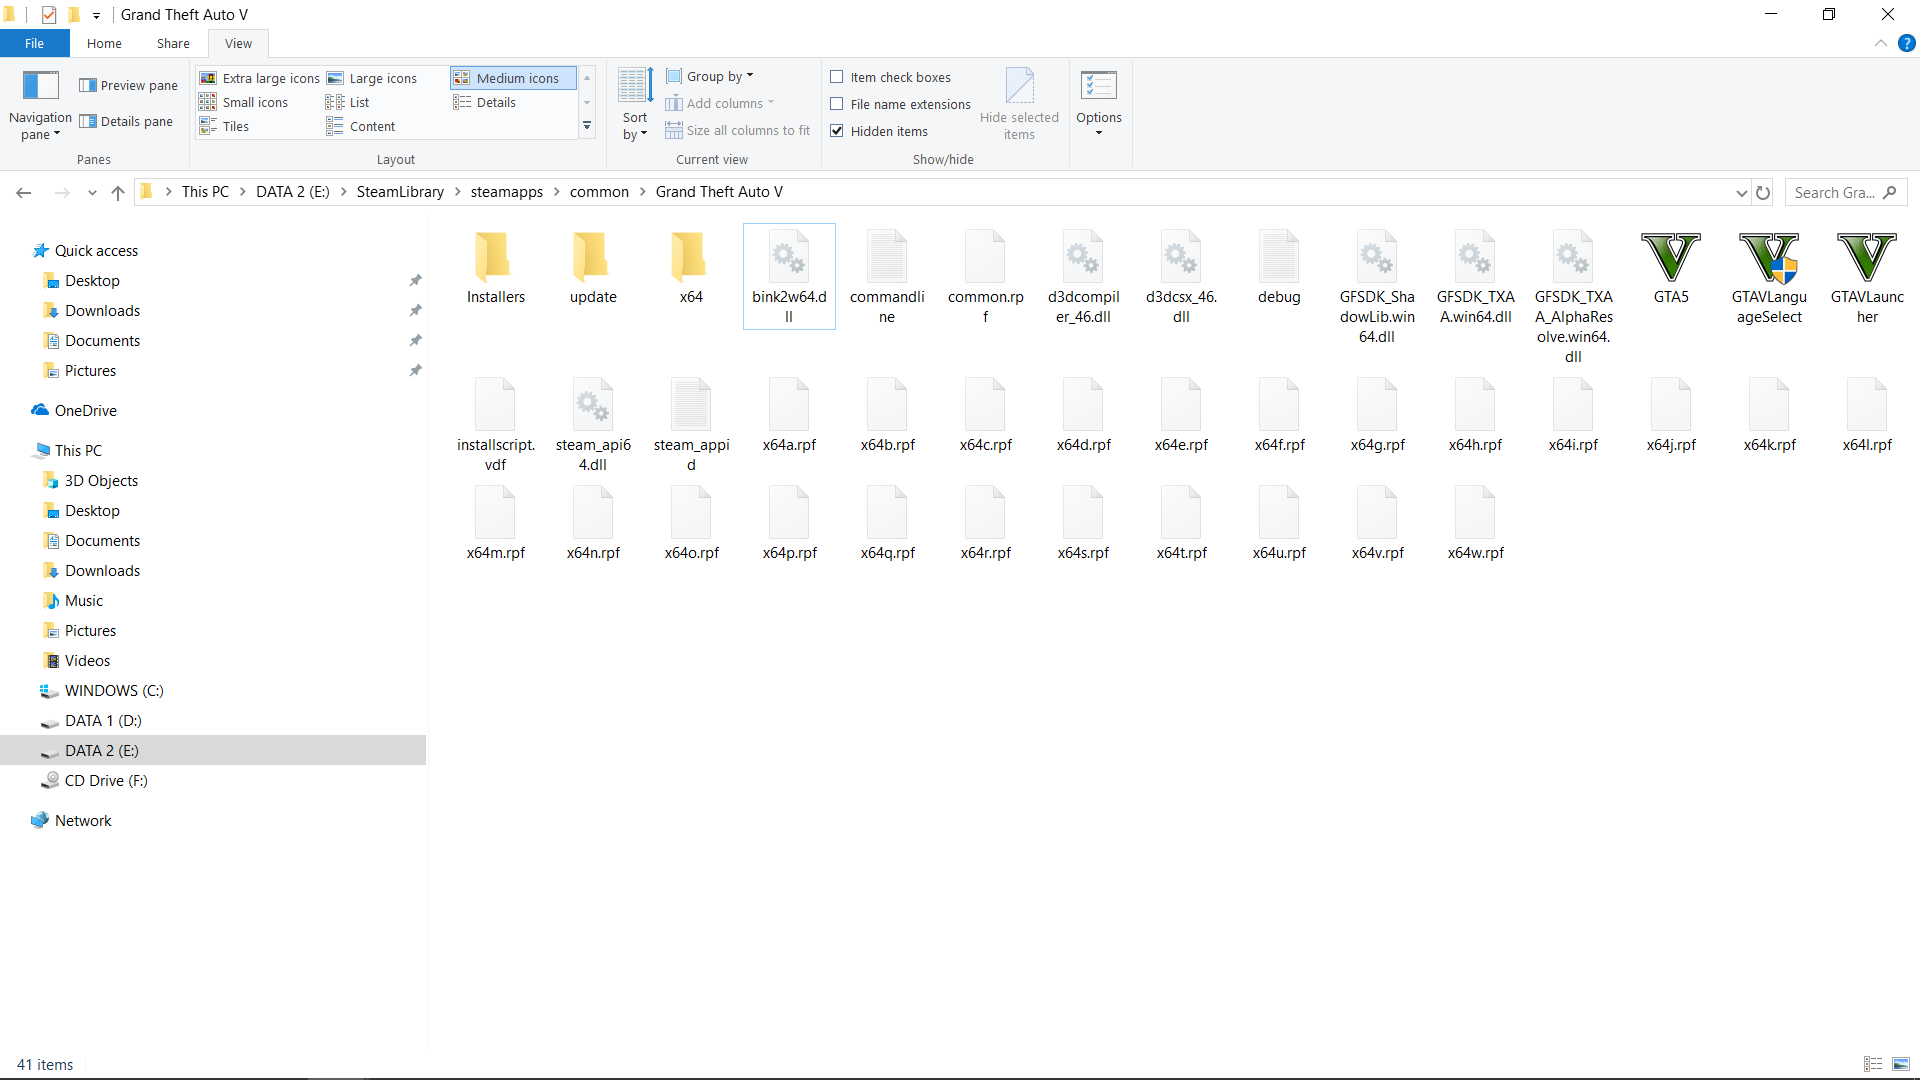This screenshot has width=1920, height=1080.
Task: Enable Item check boxes
Action: tap(837, 77)
